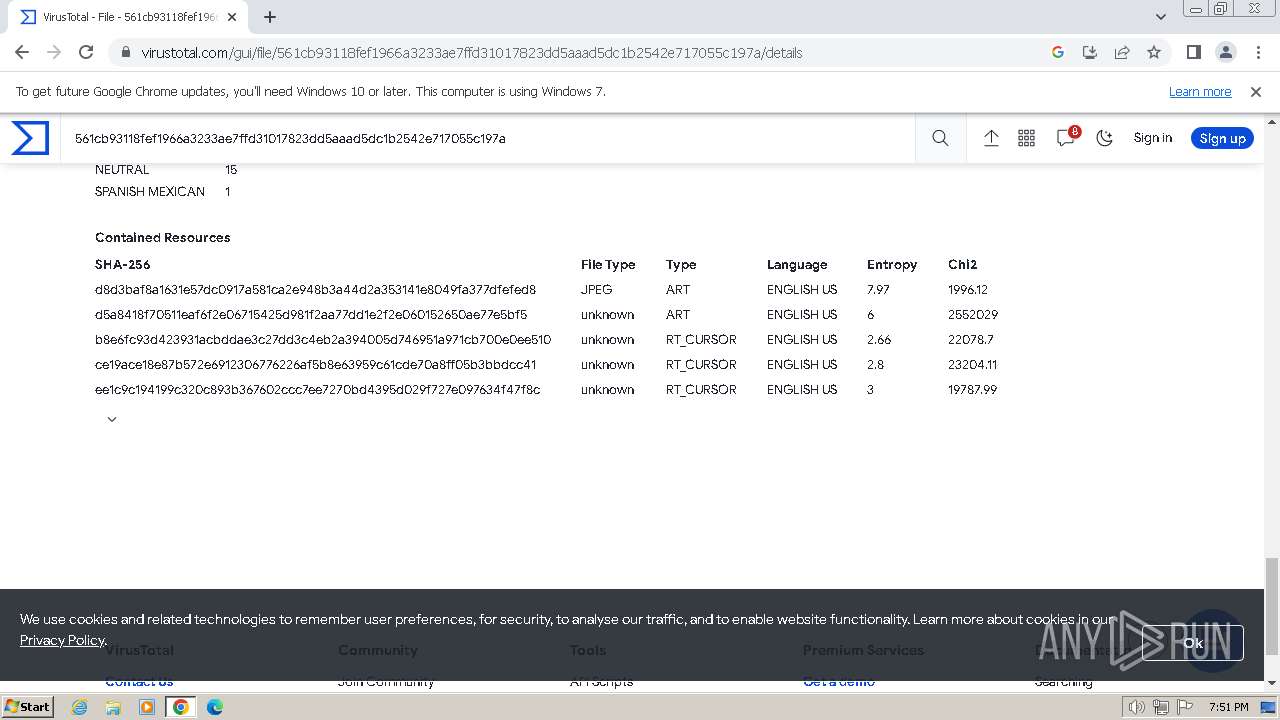Open the Windows Start menu
This screenshot has height=720, width=1280.
tap(28, 706)
